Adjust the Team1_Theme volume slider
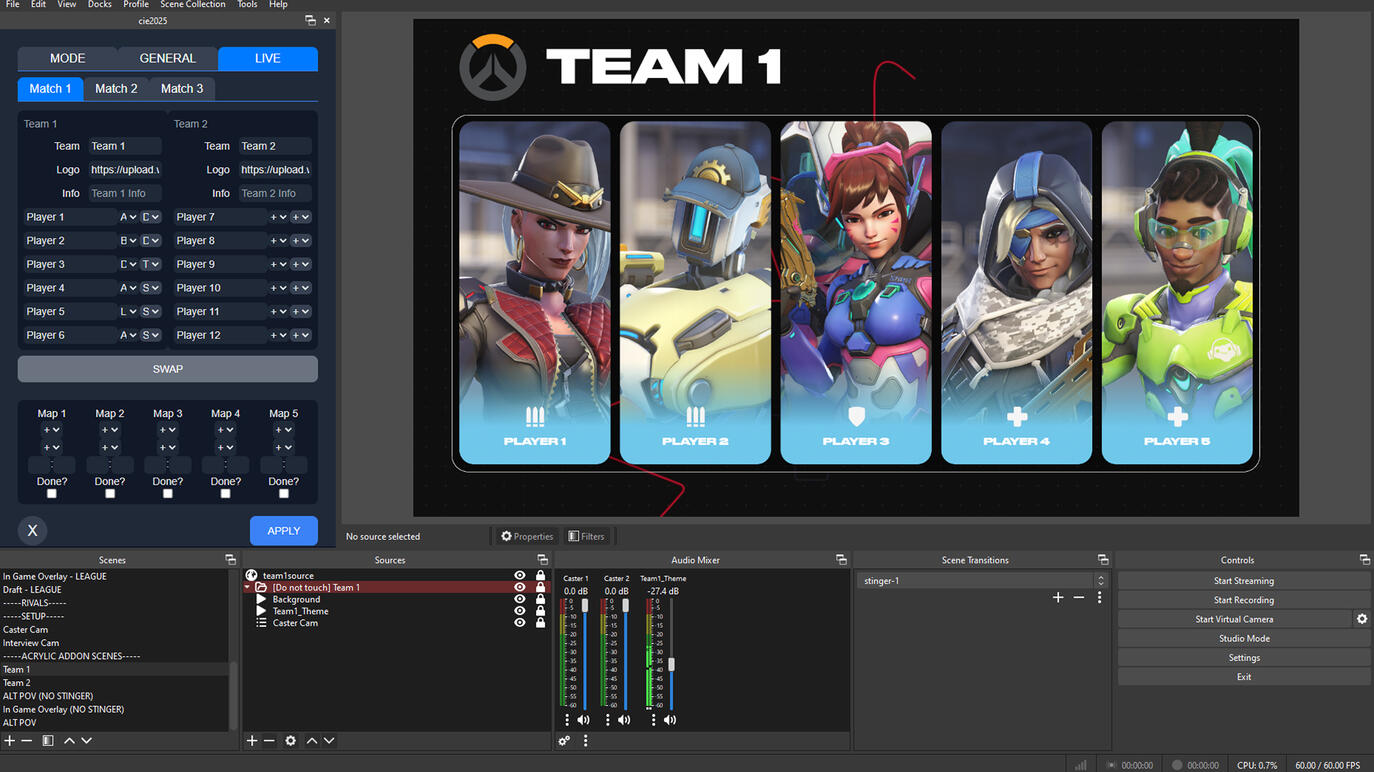Viewport: 1374px width, 772px height. [x=671, y=664]
